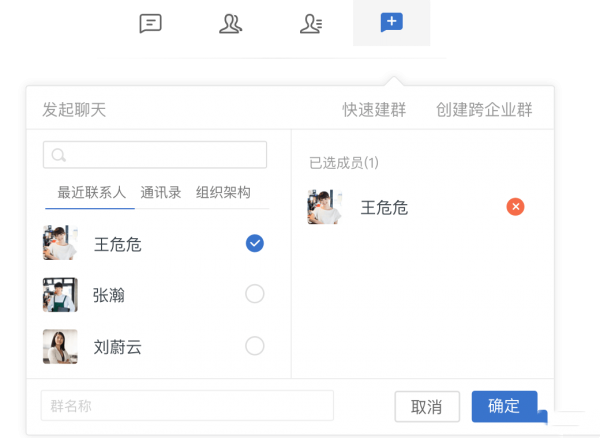Viewport: 600px width, 438px height.
Task: Click 王危危 name in contact list
Action: pyautogui.click(x=117, y=244)
